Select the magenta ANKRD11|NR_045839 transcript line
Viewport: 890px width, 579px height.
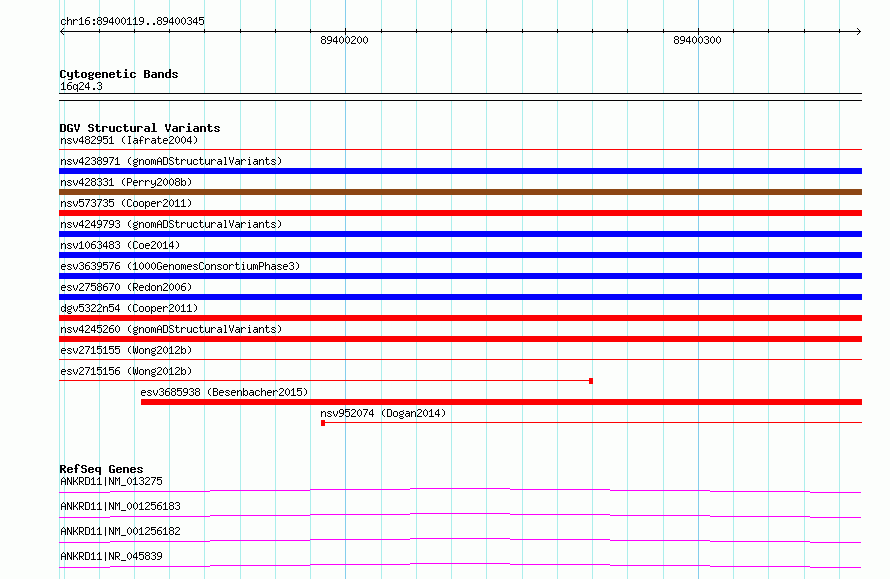[x=460, y=565]
